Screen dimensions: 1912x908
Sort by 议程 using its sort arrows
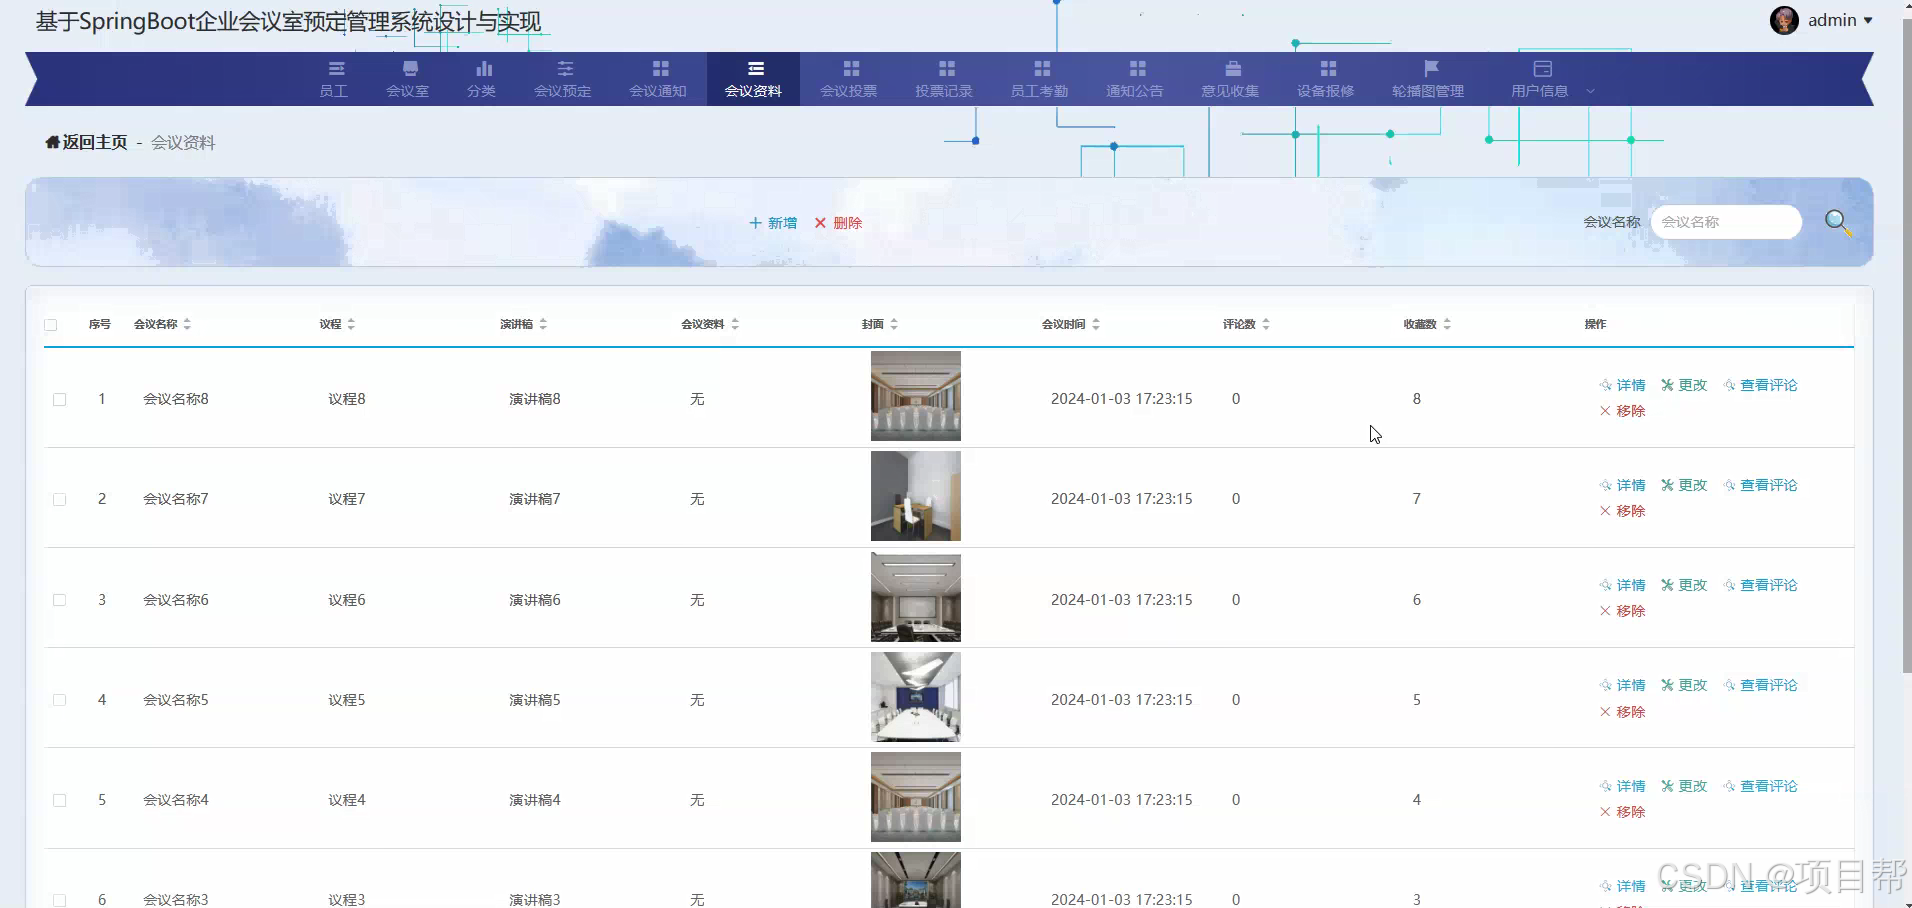[351, 324]
